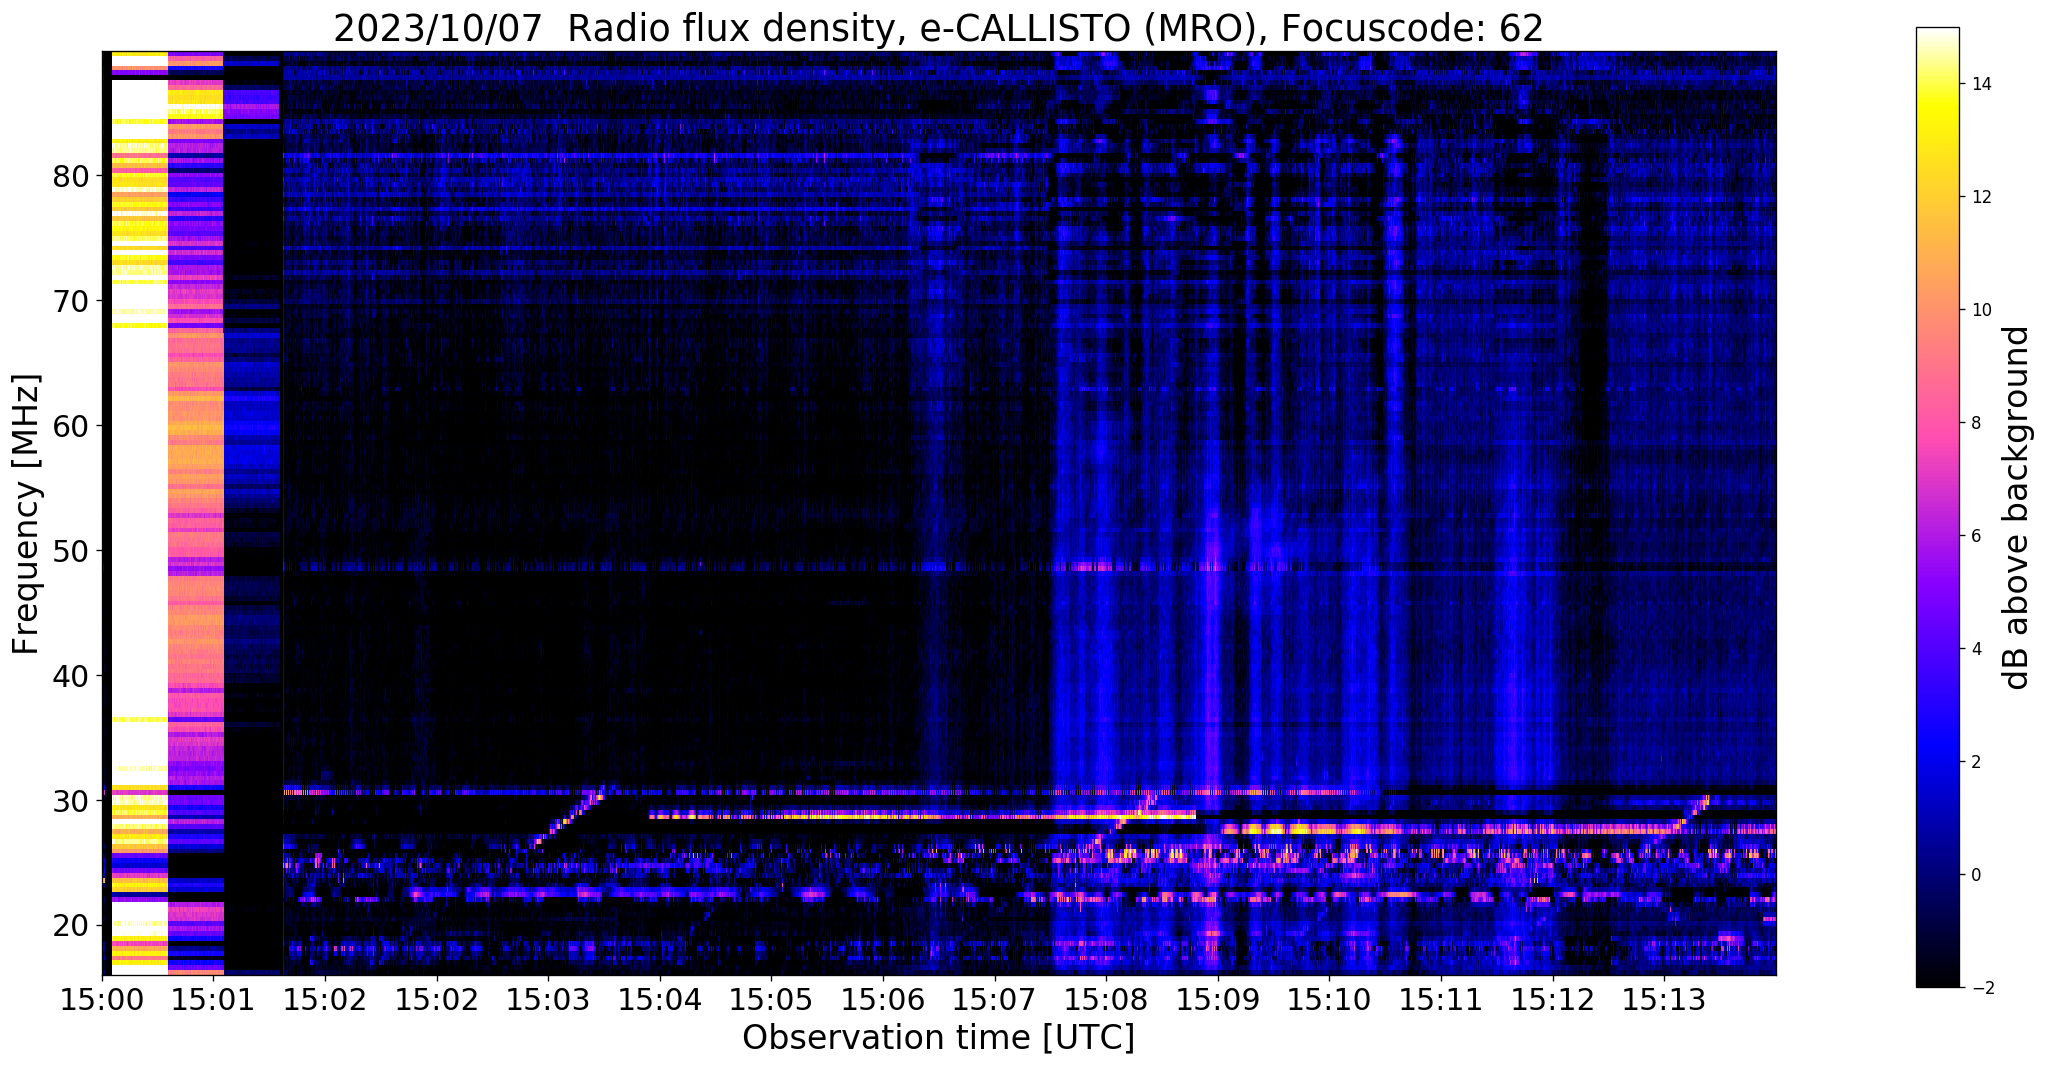Click the colorbar tick labeled 12
This screenshot has height=1067, width=2047.
[1981, 197]
